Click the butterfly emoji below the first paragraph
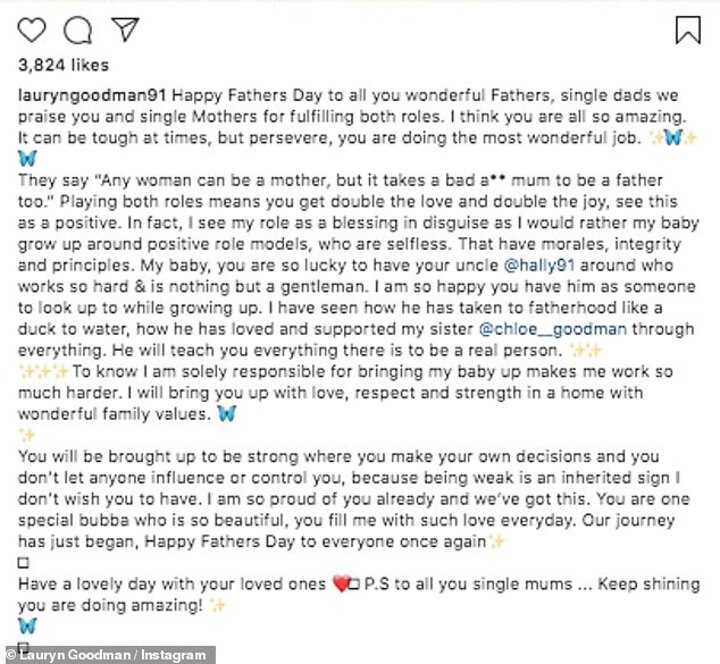This screenshot has height=664, width=720. (x=27, y=157)
